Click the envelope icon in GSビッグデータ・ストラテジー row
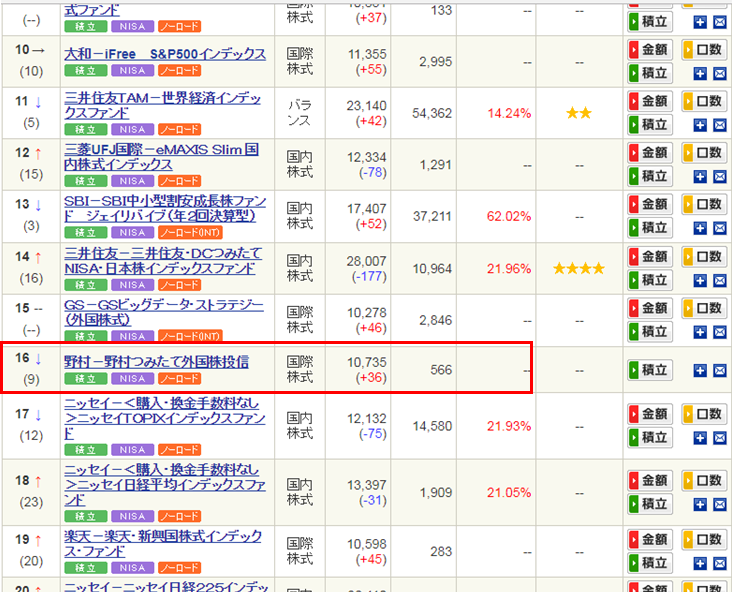732x592 pixels. (719, 332)
